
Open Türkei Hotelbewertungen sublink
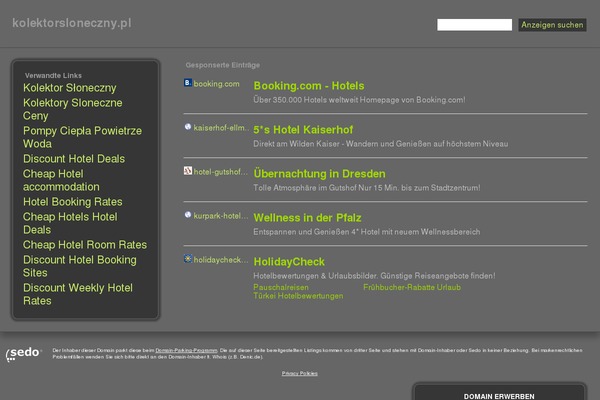(x=298, y=296)
